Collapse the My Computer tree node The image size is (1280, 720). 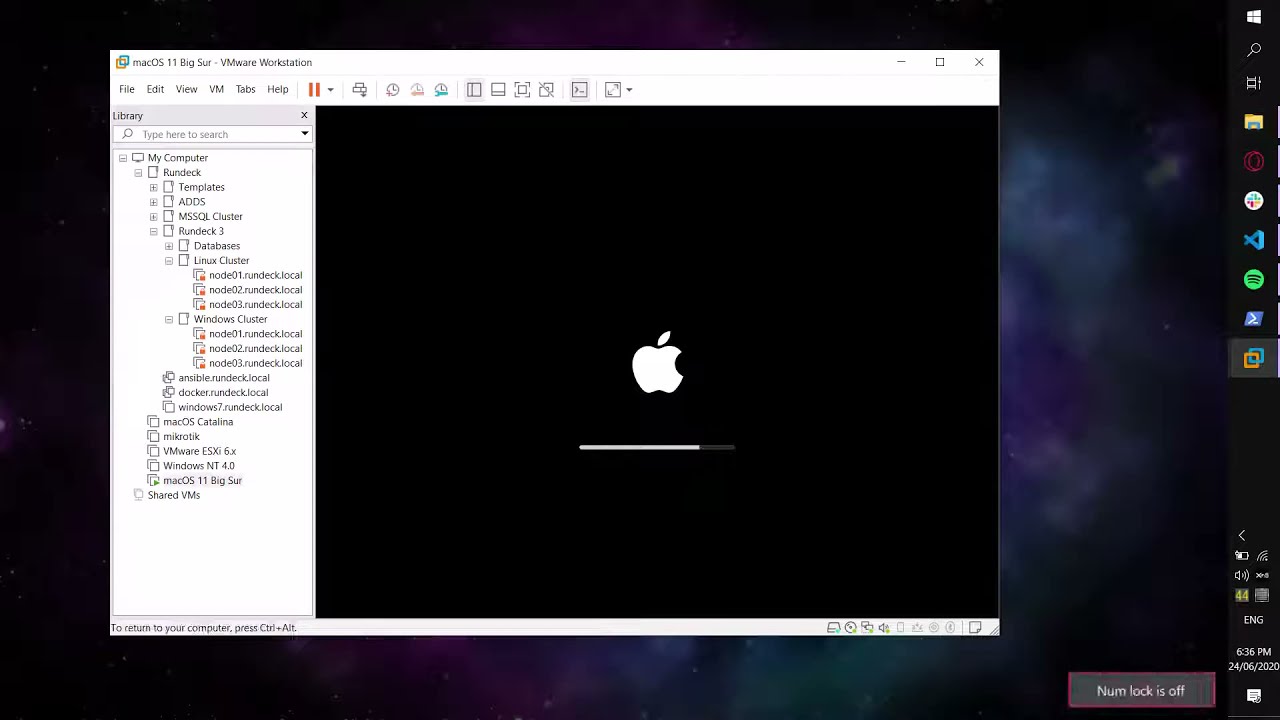[123, 158]
